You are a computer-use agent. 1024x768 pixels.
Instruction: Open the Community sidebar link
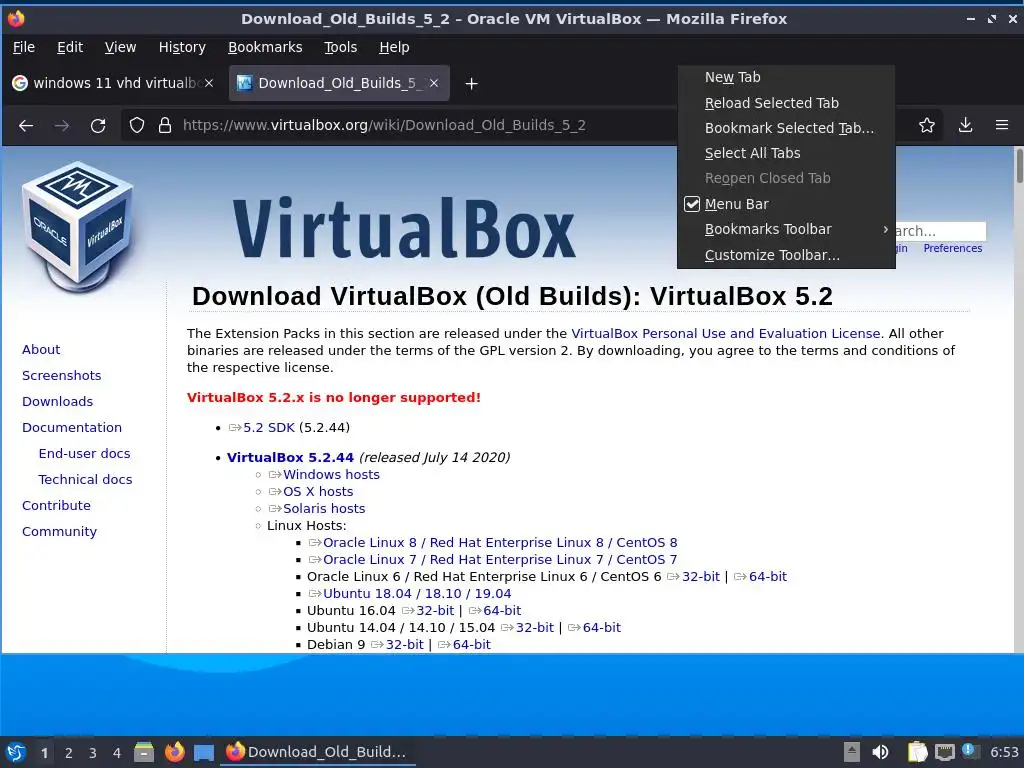[59, 532]
